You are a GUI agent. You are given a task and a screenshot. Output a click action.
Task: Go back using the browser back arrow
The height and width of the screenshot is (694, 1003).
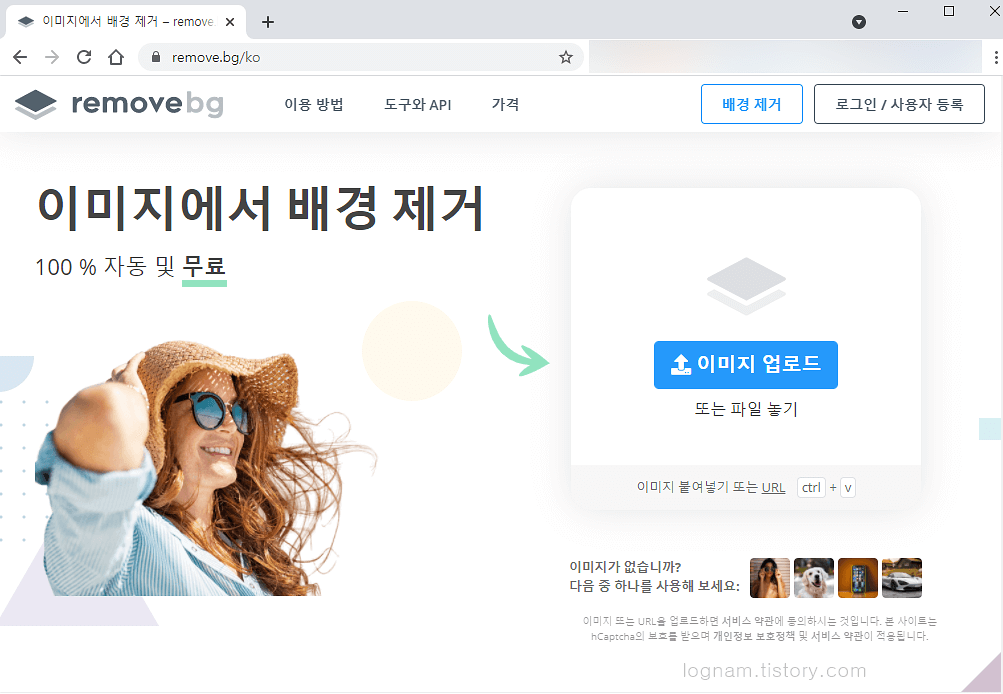[x=20, y=57]
